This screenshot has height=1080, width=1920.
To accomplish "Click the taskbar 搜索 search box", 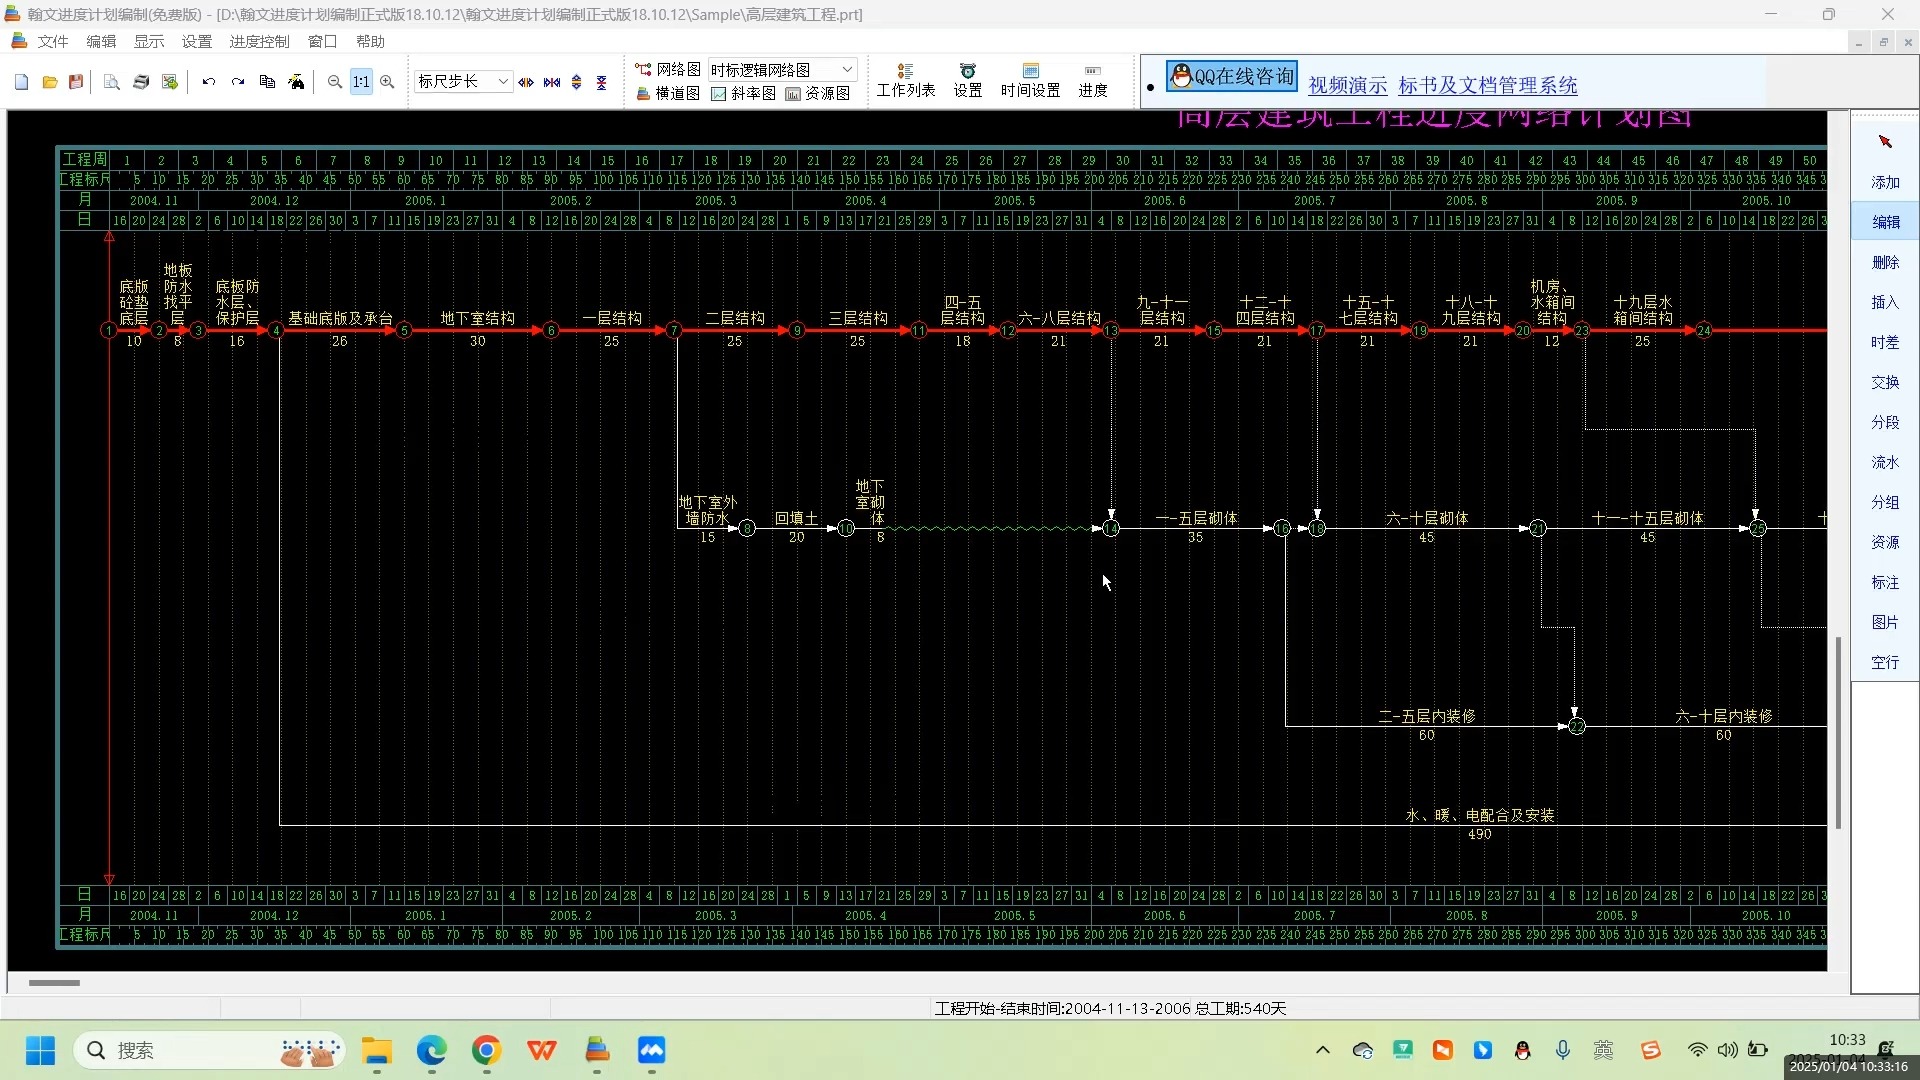I will (208, 1050).
